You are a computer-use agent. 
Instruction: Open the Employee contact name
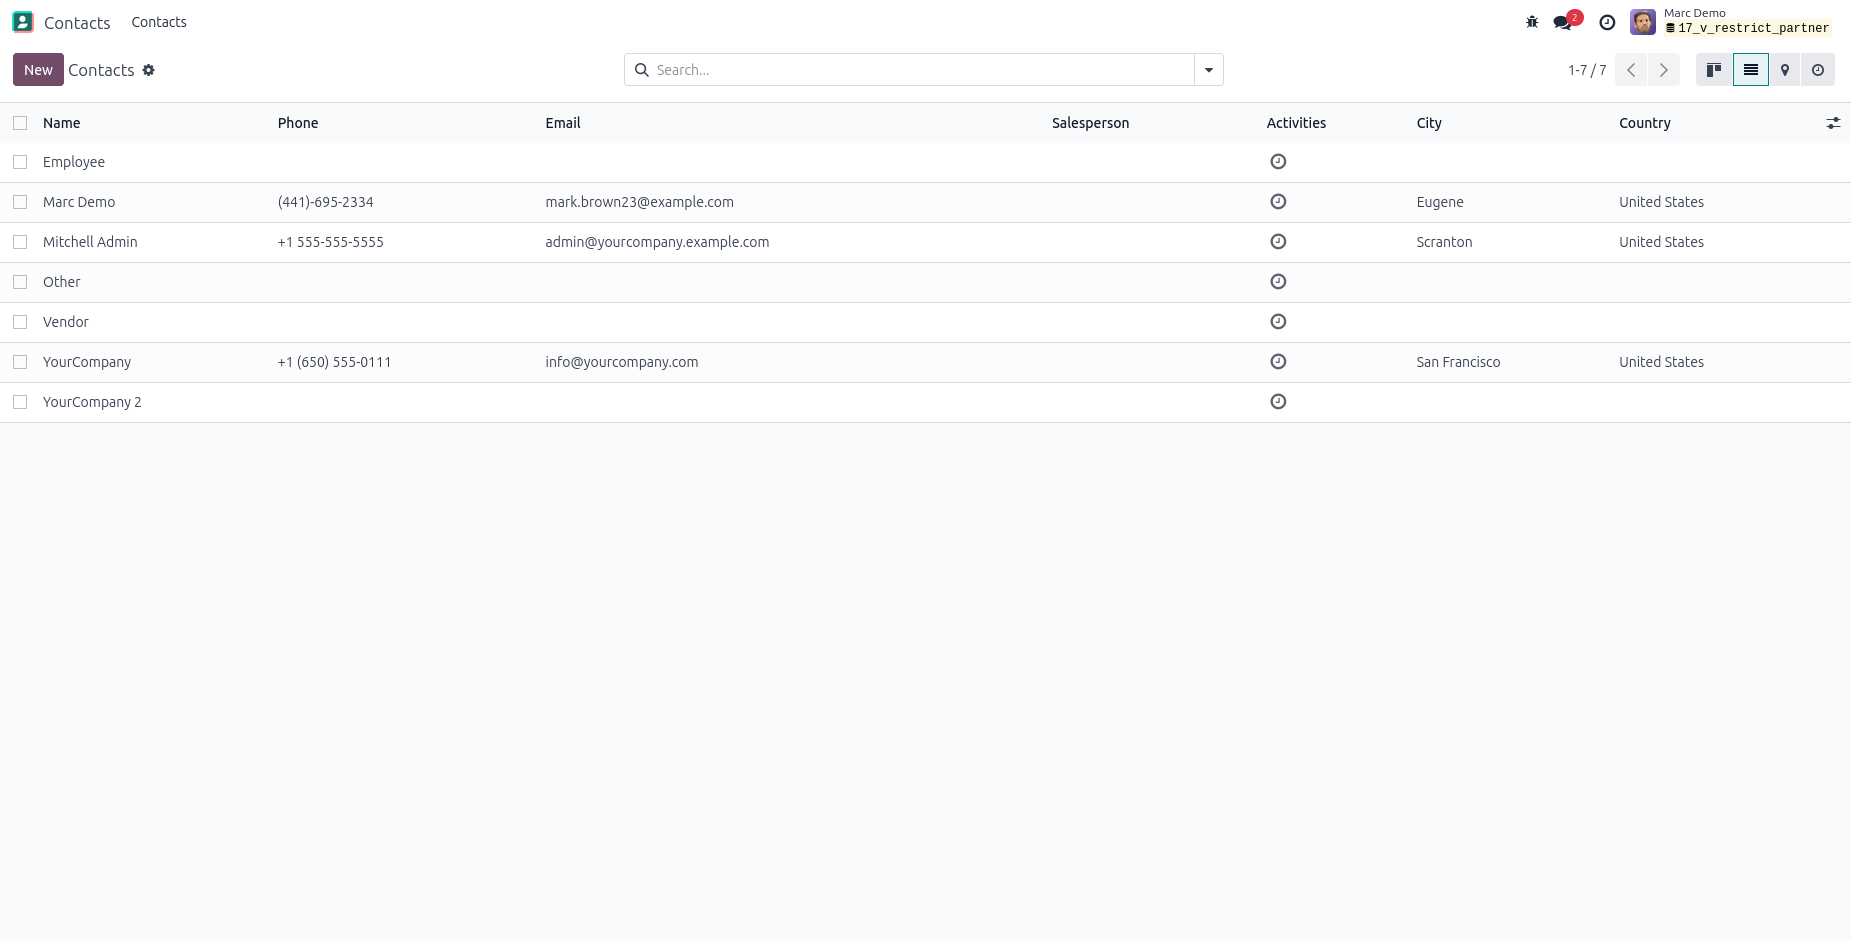[74, 162]
